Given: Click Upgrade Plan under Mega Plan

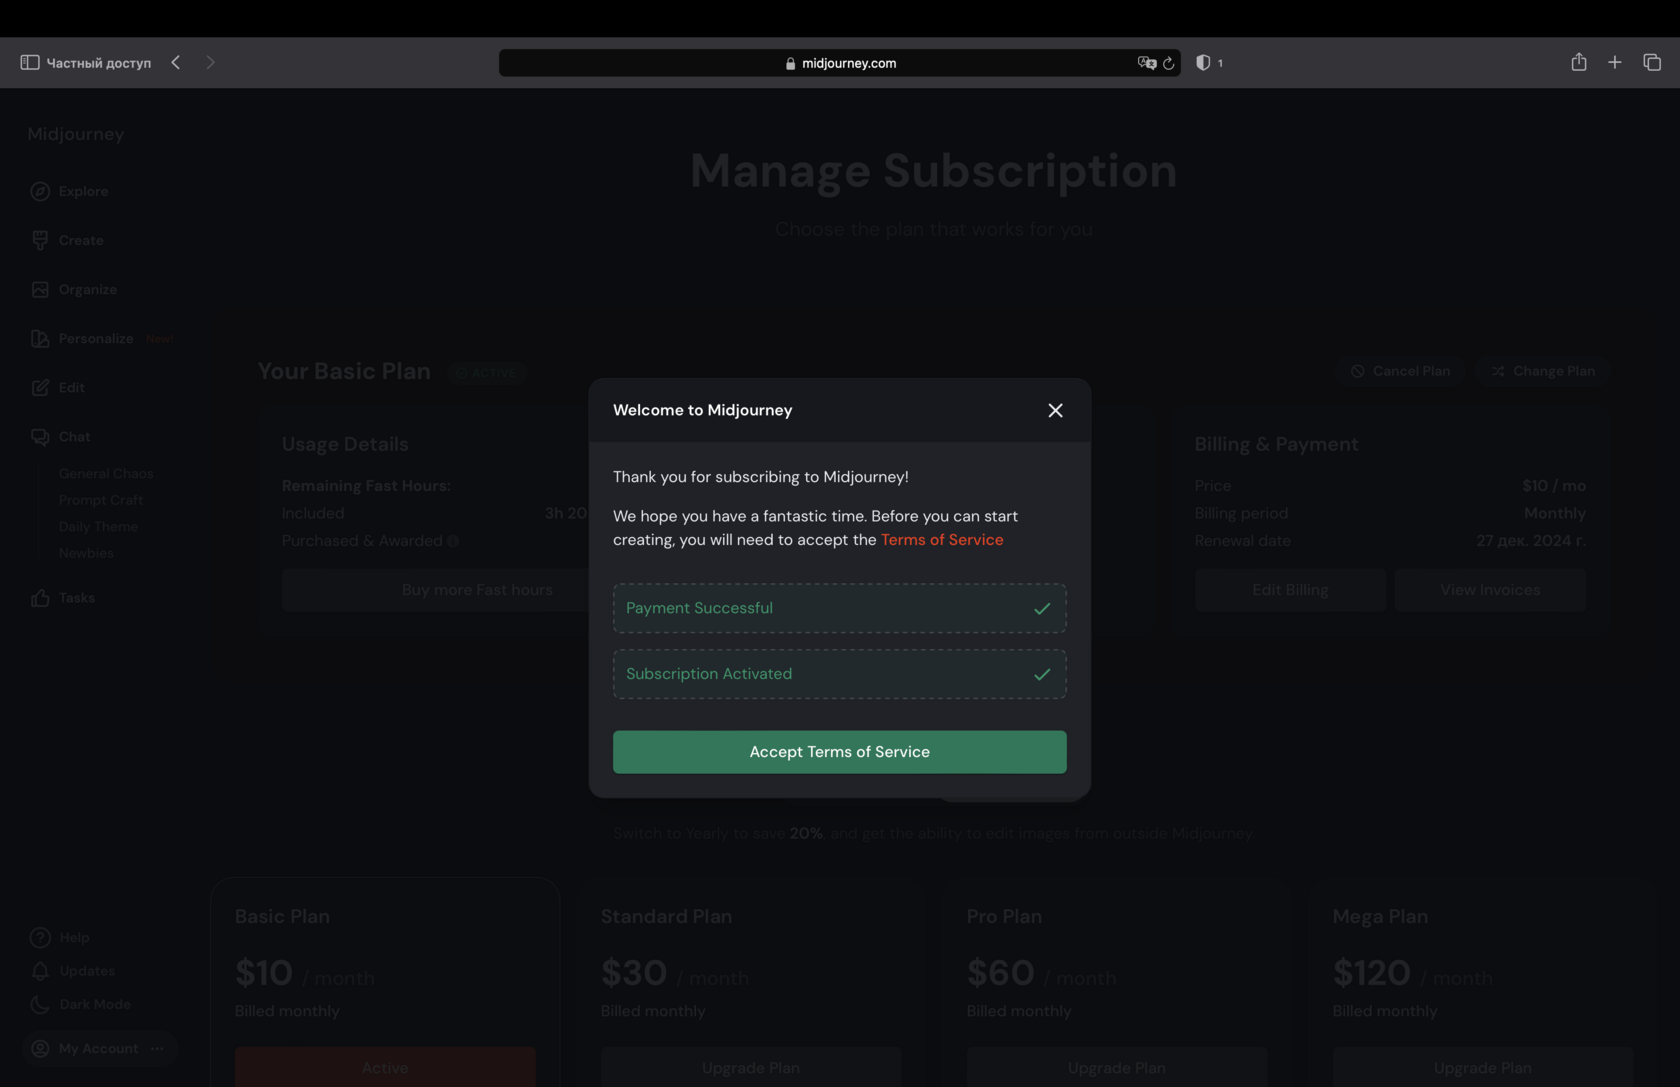Looking at the screenshot, I should pyautogui.click(x=1483, y=1067).
